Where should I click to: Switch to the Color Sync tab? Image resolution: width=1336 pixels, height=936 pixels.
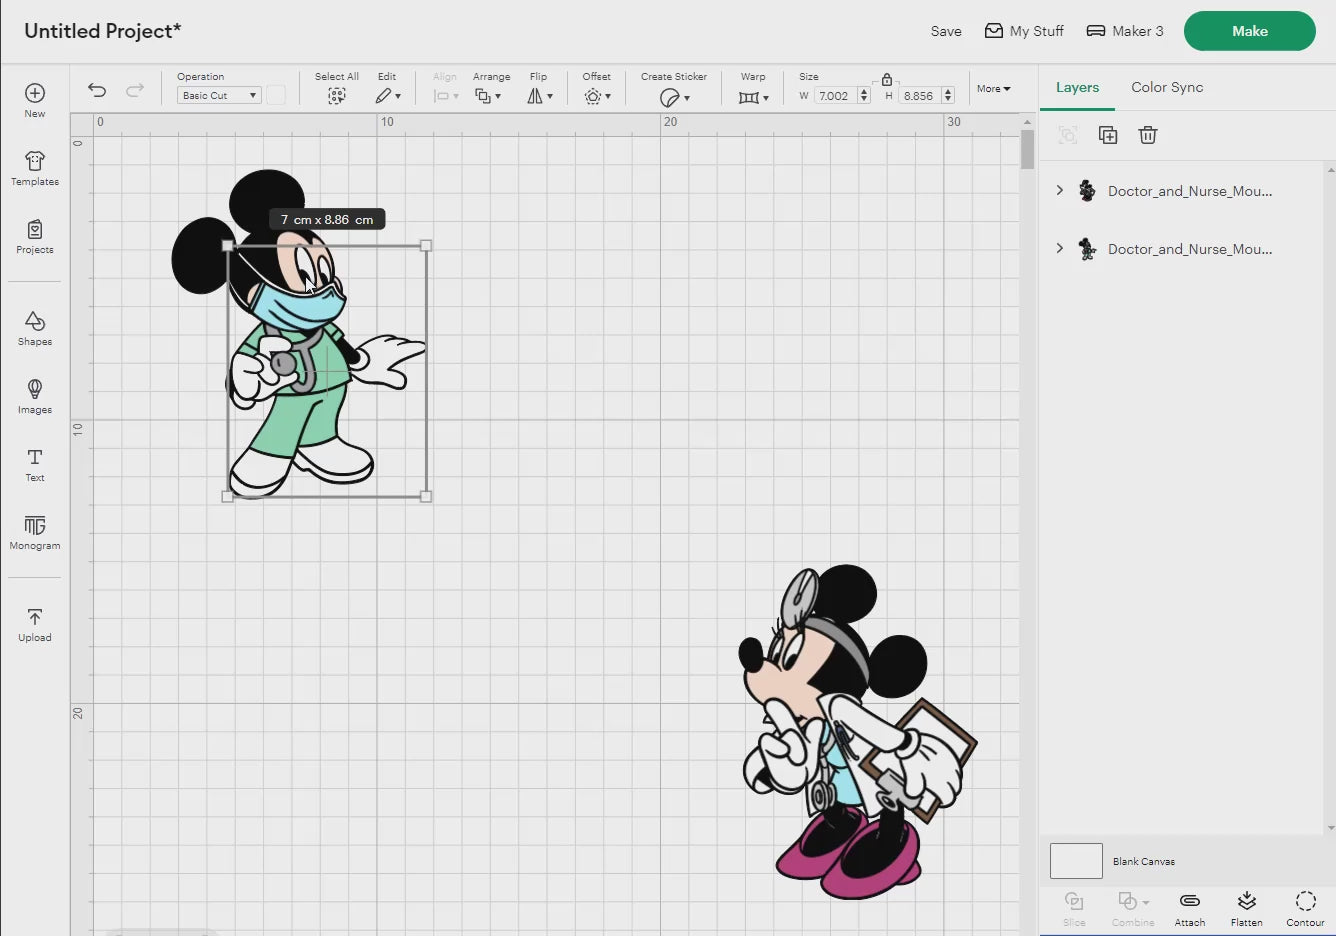(x=1167, y=87)
